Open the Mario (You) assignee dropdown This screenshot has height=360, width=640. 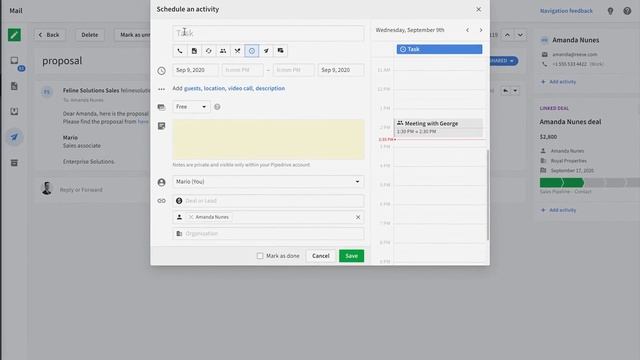(x=268, y=182)
